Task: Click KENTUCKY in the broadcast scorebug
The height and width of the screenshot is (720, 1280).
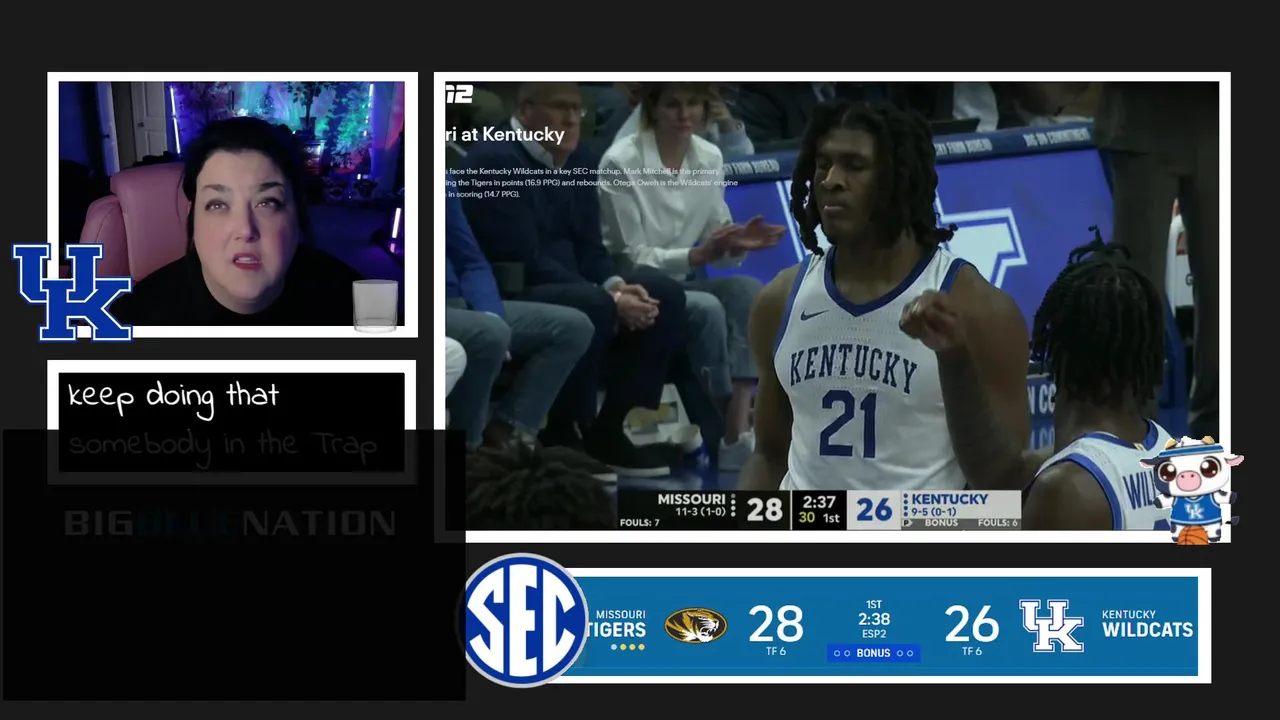Action: click(950, 499)
